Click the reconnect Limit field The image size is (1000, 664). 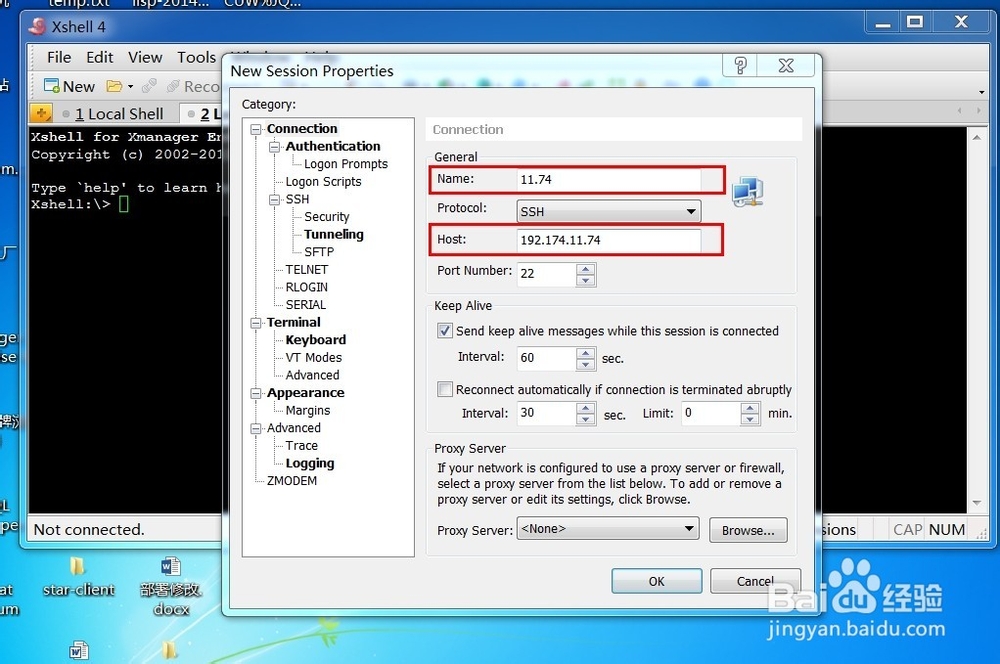[x=711, y=413]
